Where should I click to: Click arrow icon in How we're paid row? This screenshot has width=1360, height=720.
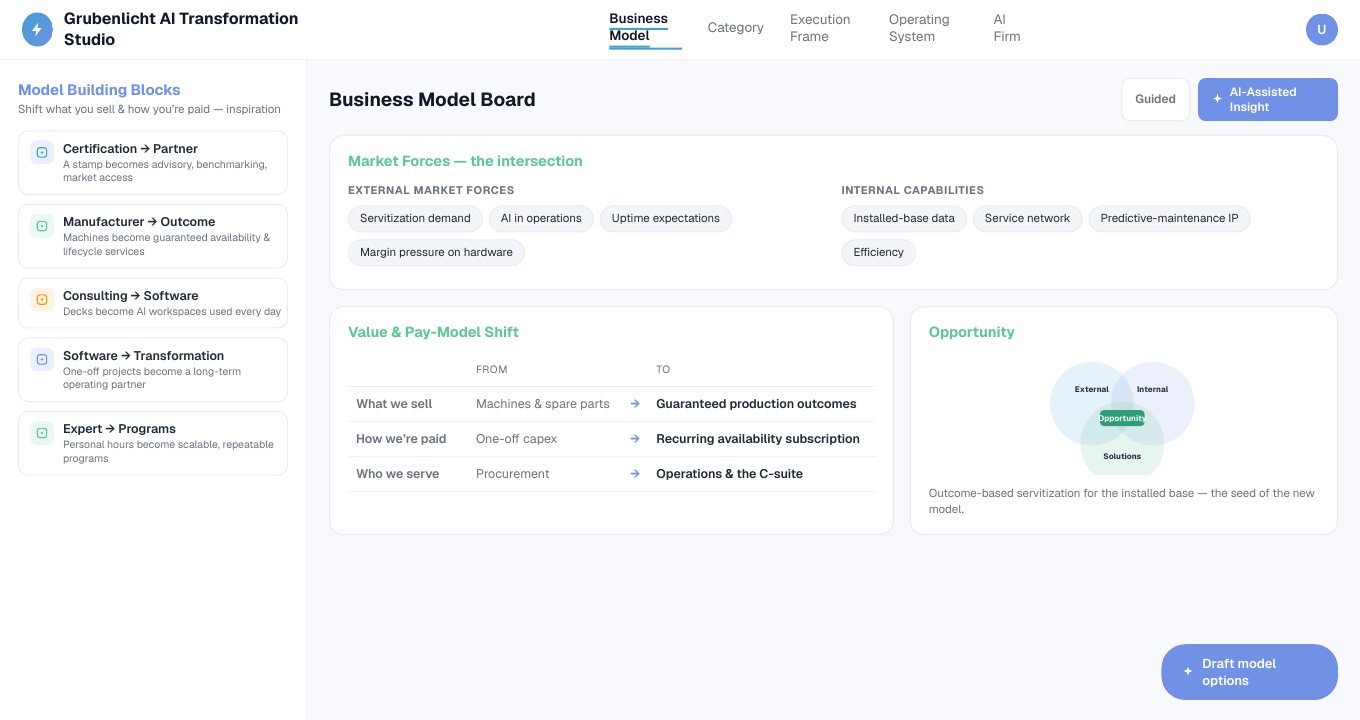pos(635,439)
